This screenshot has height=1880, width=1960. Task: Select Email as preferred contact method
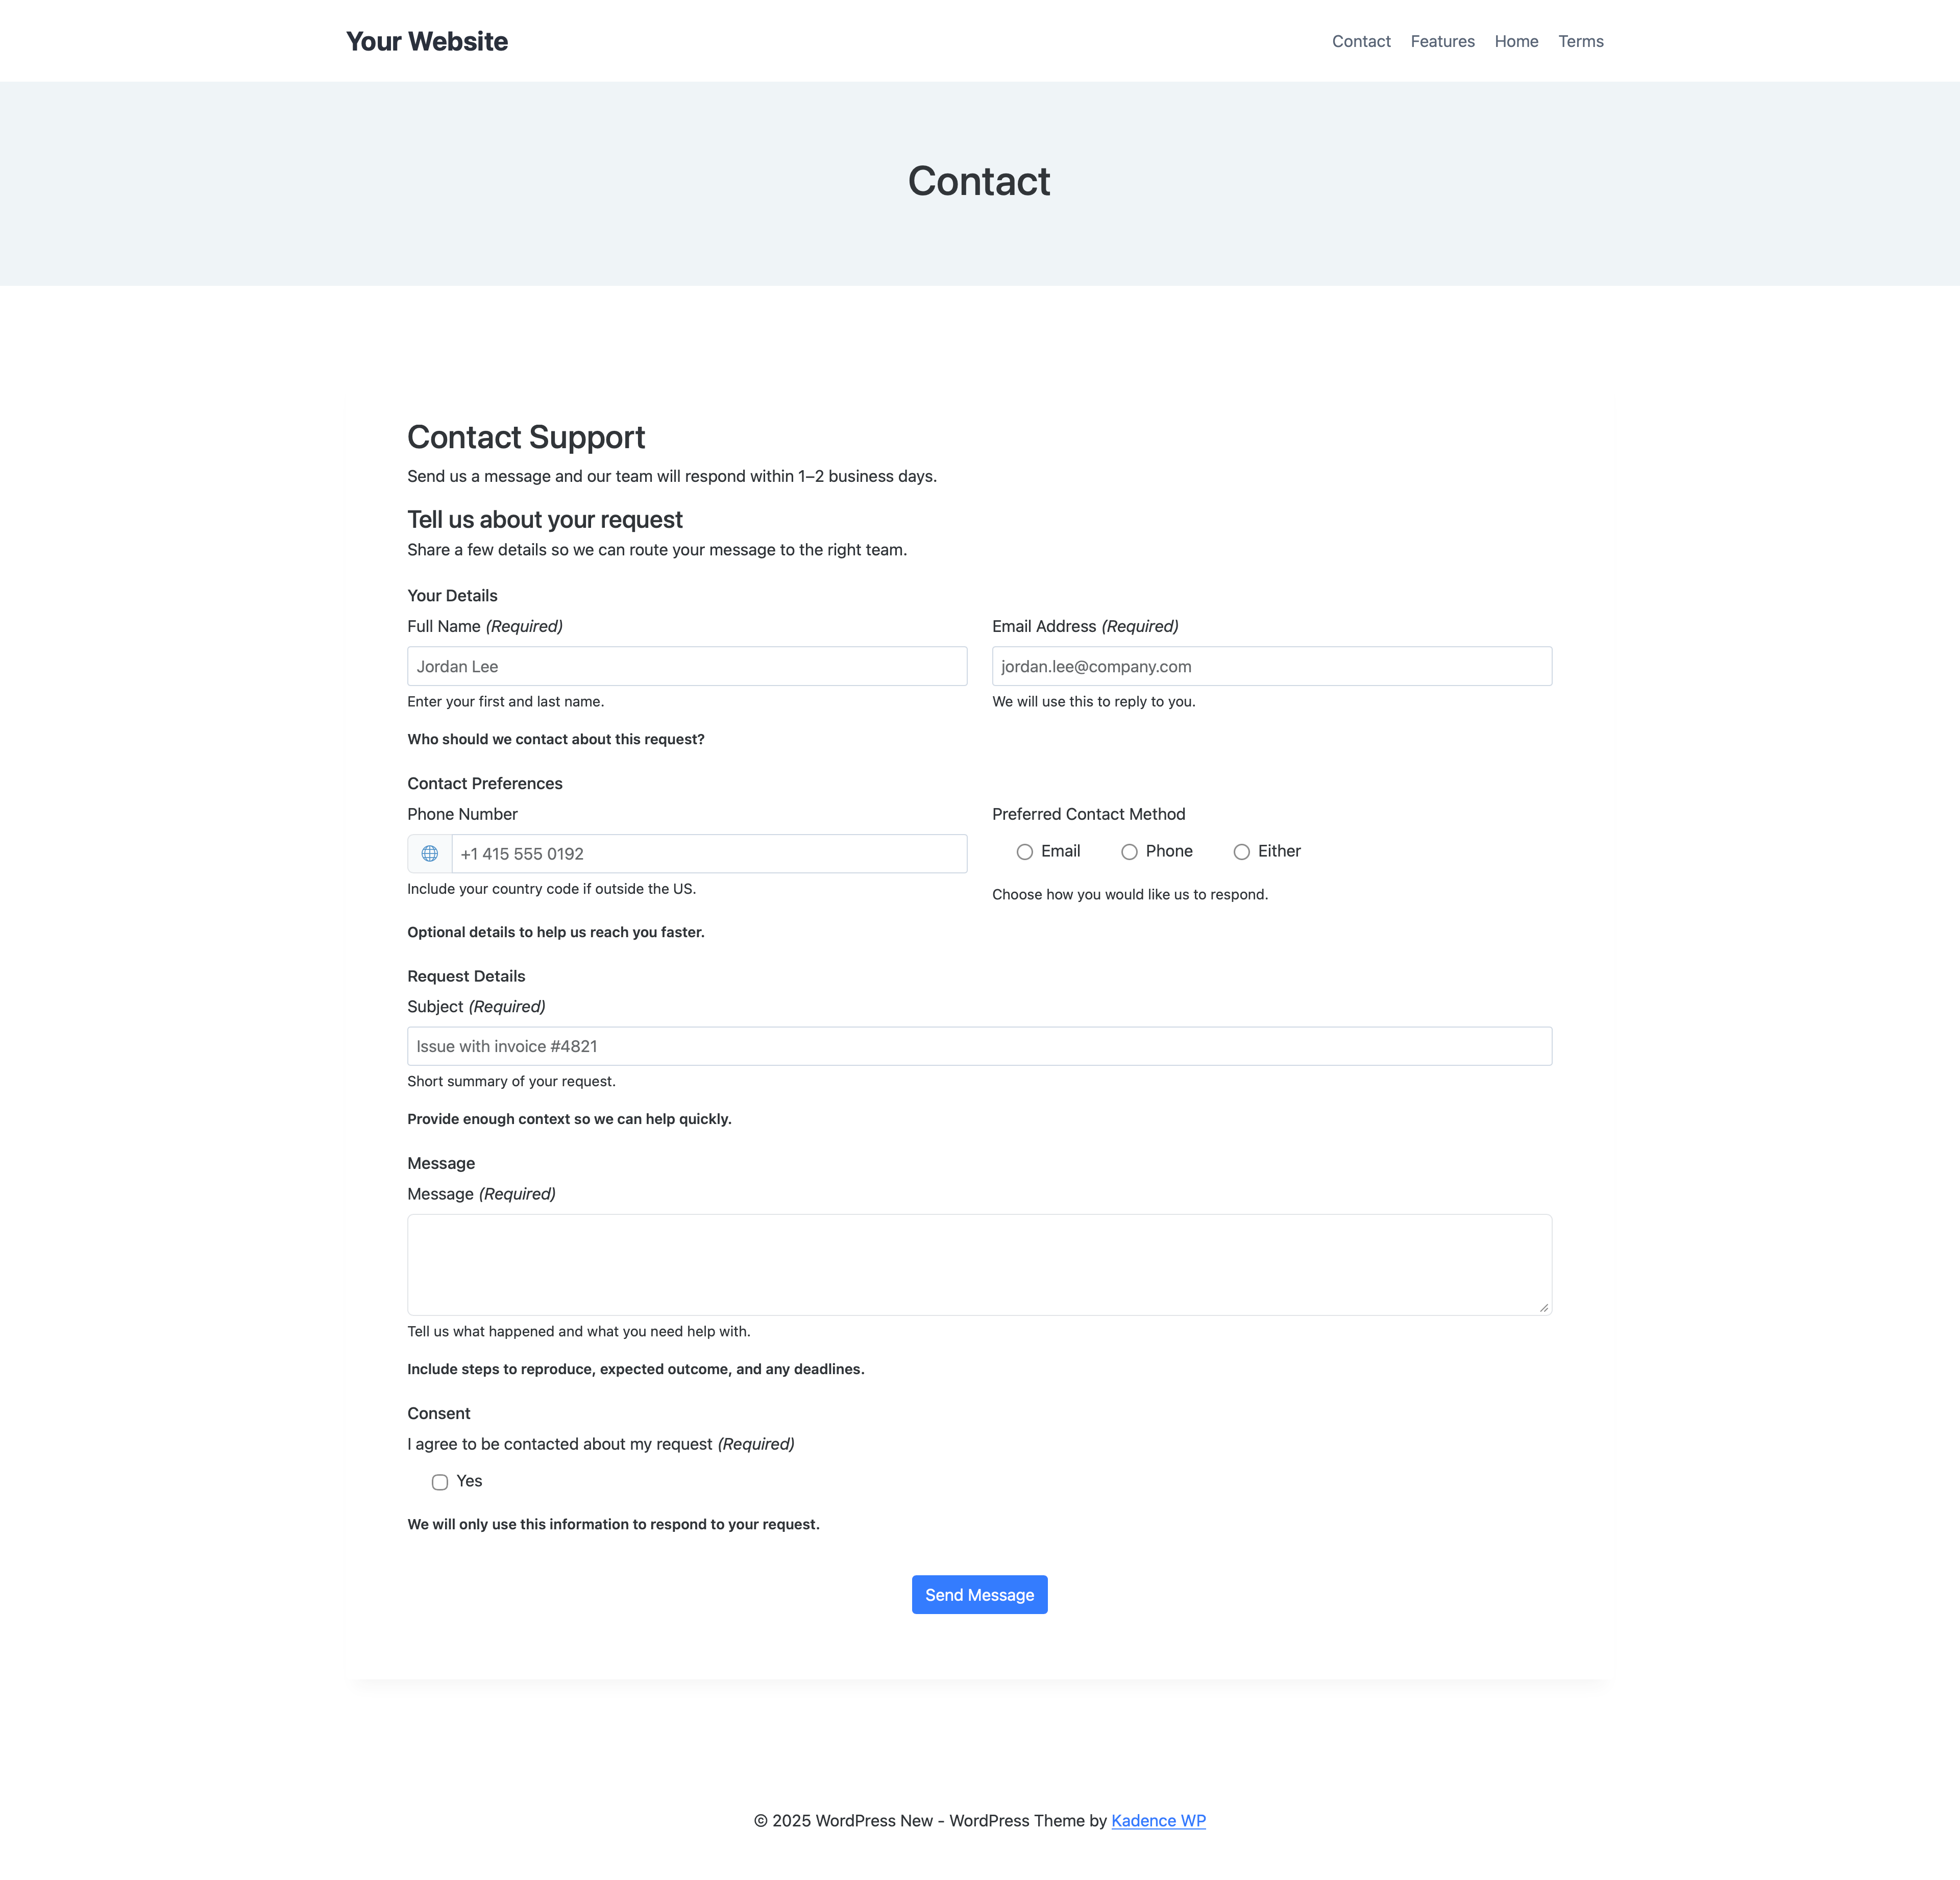pyautogui.click(x=1025, y=851)
